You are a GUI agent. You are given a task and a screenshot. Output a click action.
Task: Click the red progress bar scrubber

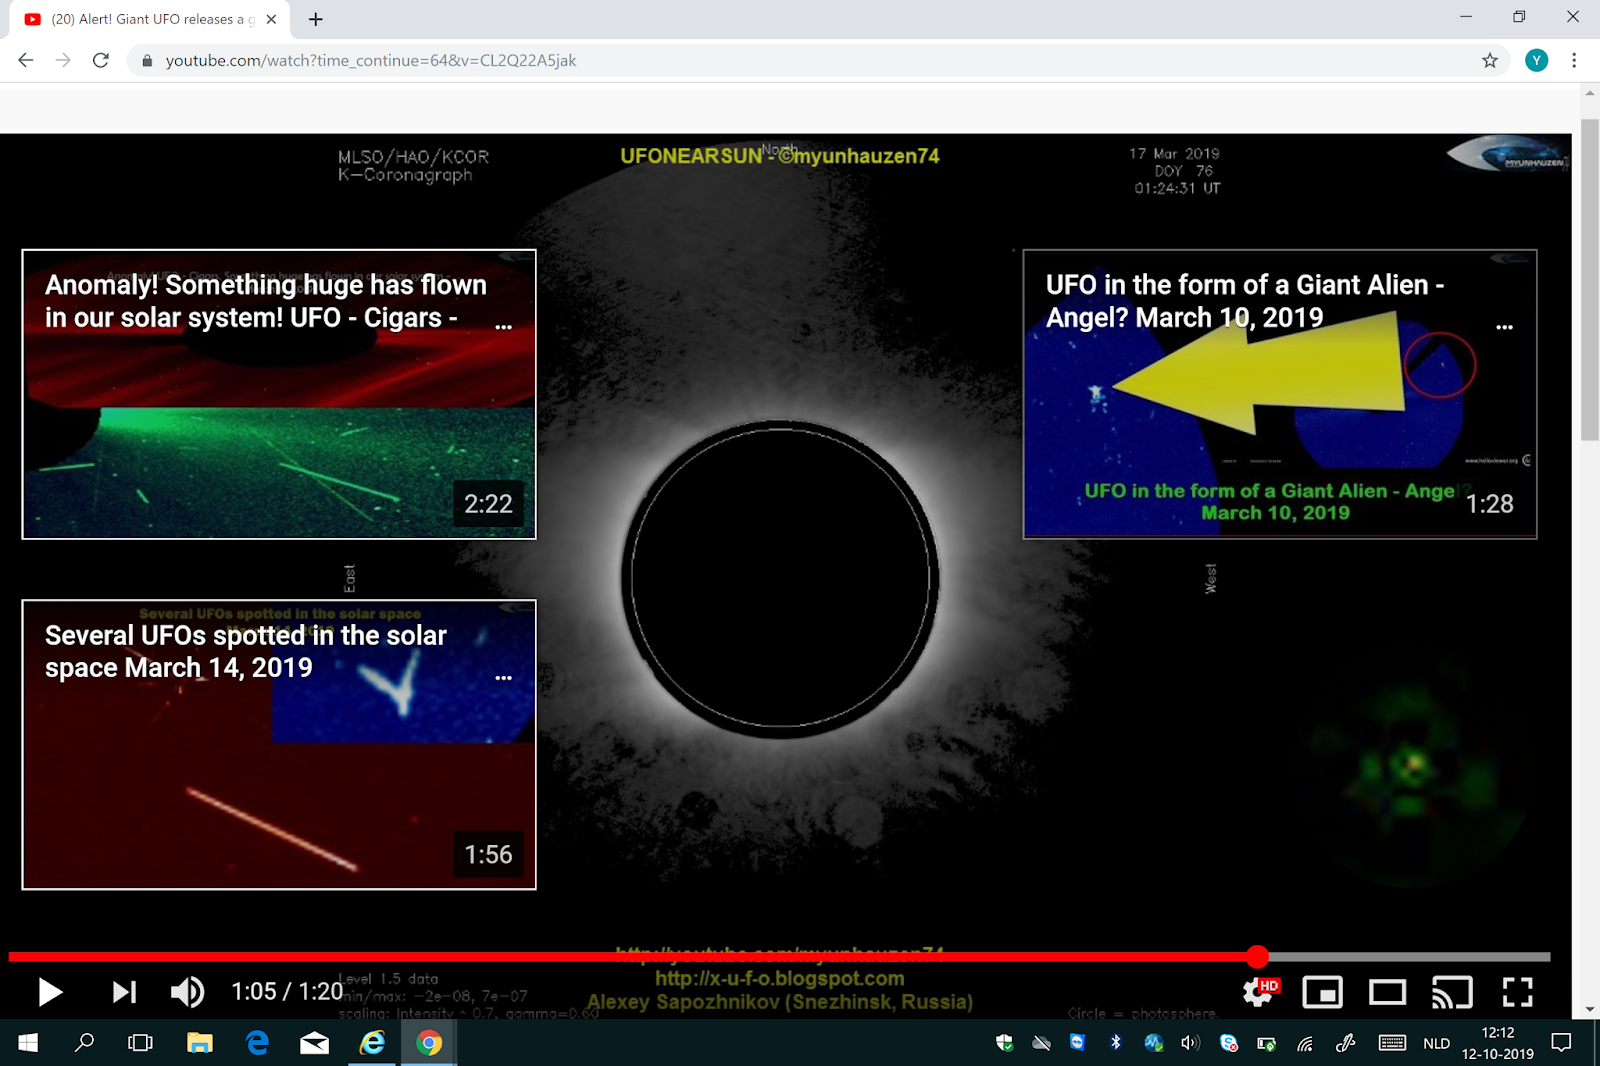[x=1257, y=957]
